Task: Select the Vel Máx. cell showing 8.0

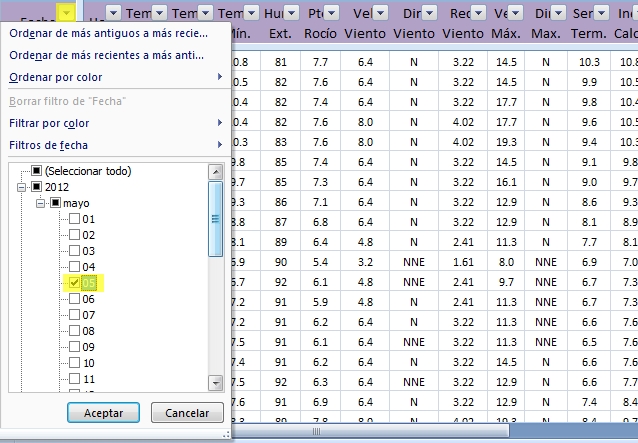Action: [506, 262]
